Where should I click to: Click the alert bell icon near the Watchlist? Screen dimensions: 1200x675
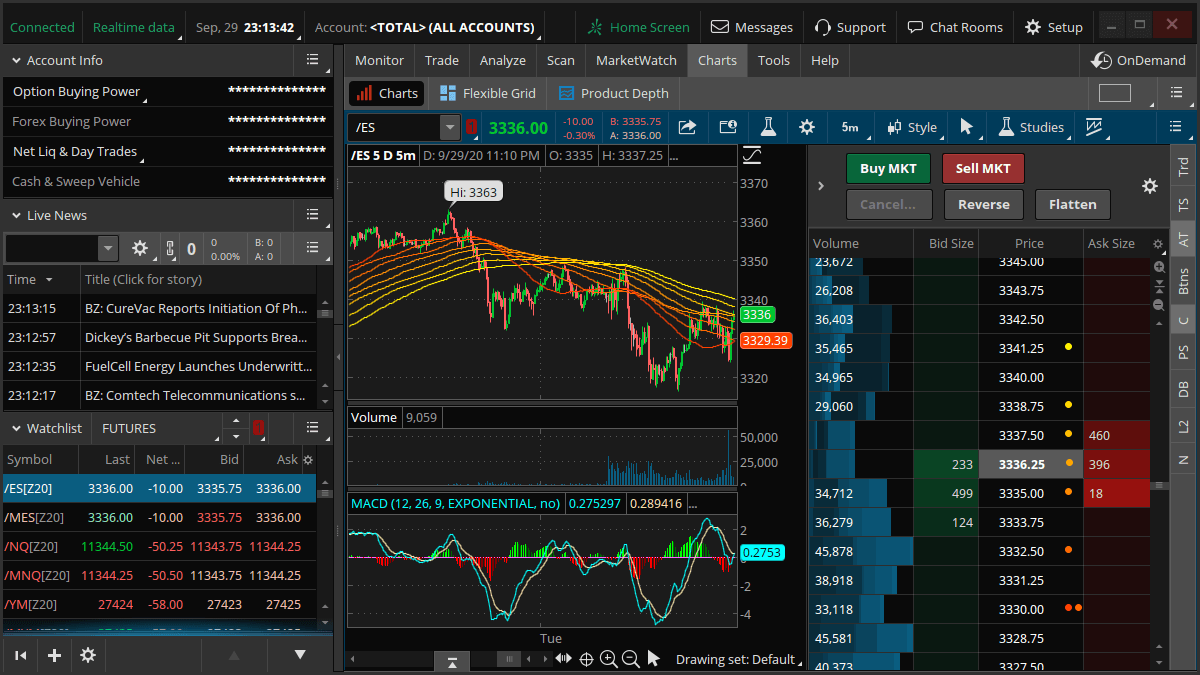[x=258, y=427]
